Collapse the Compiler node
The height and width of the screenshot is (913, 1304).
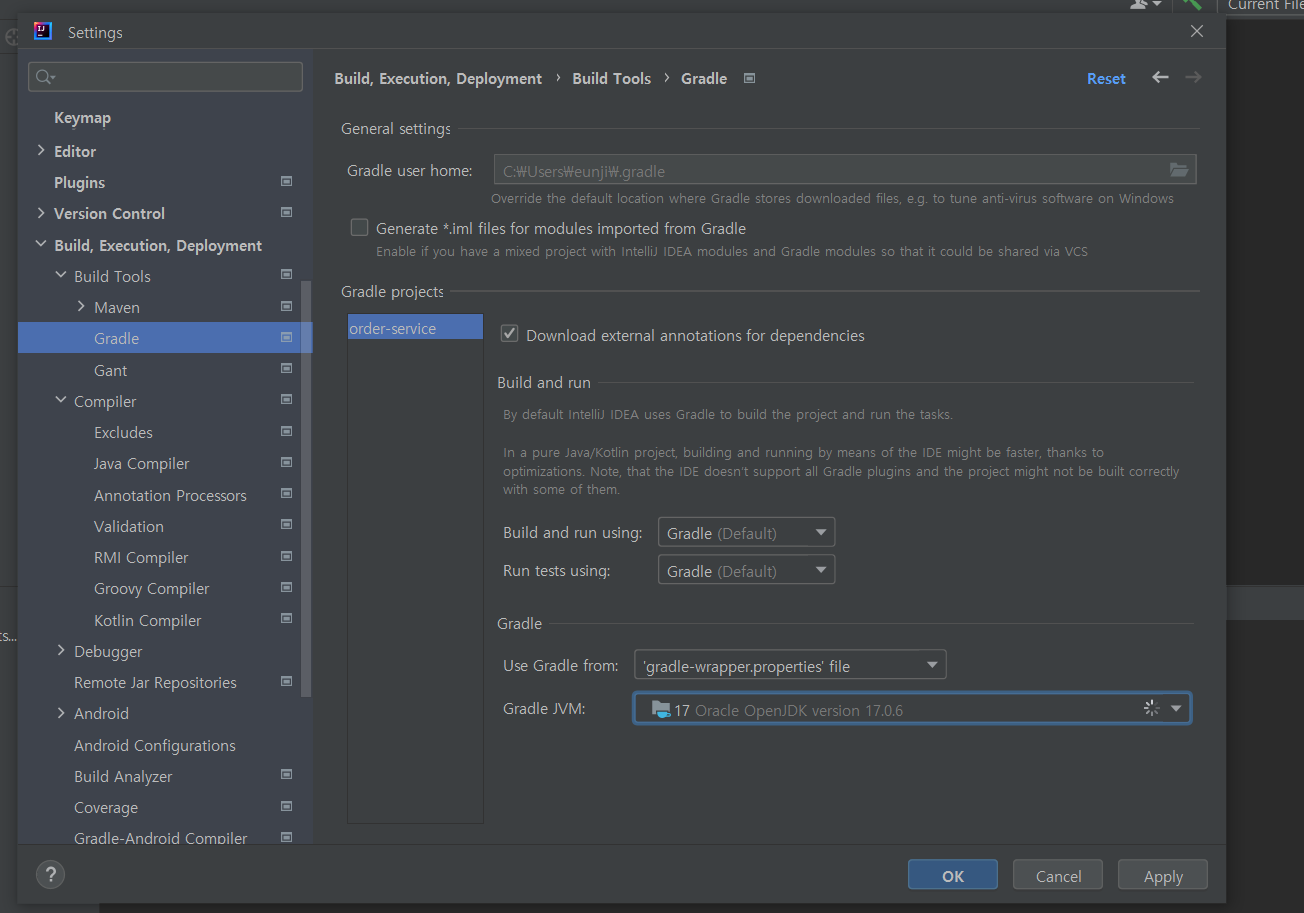pos(61,400)
